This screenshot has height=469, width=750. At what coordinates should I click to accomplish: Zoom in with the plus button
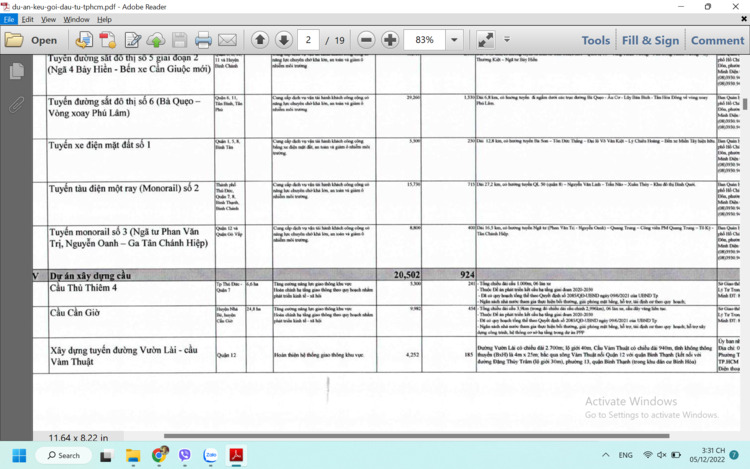(x=390, y=40)
